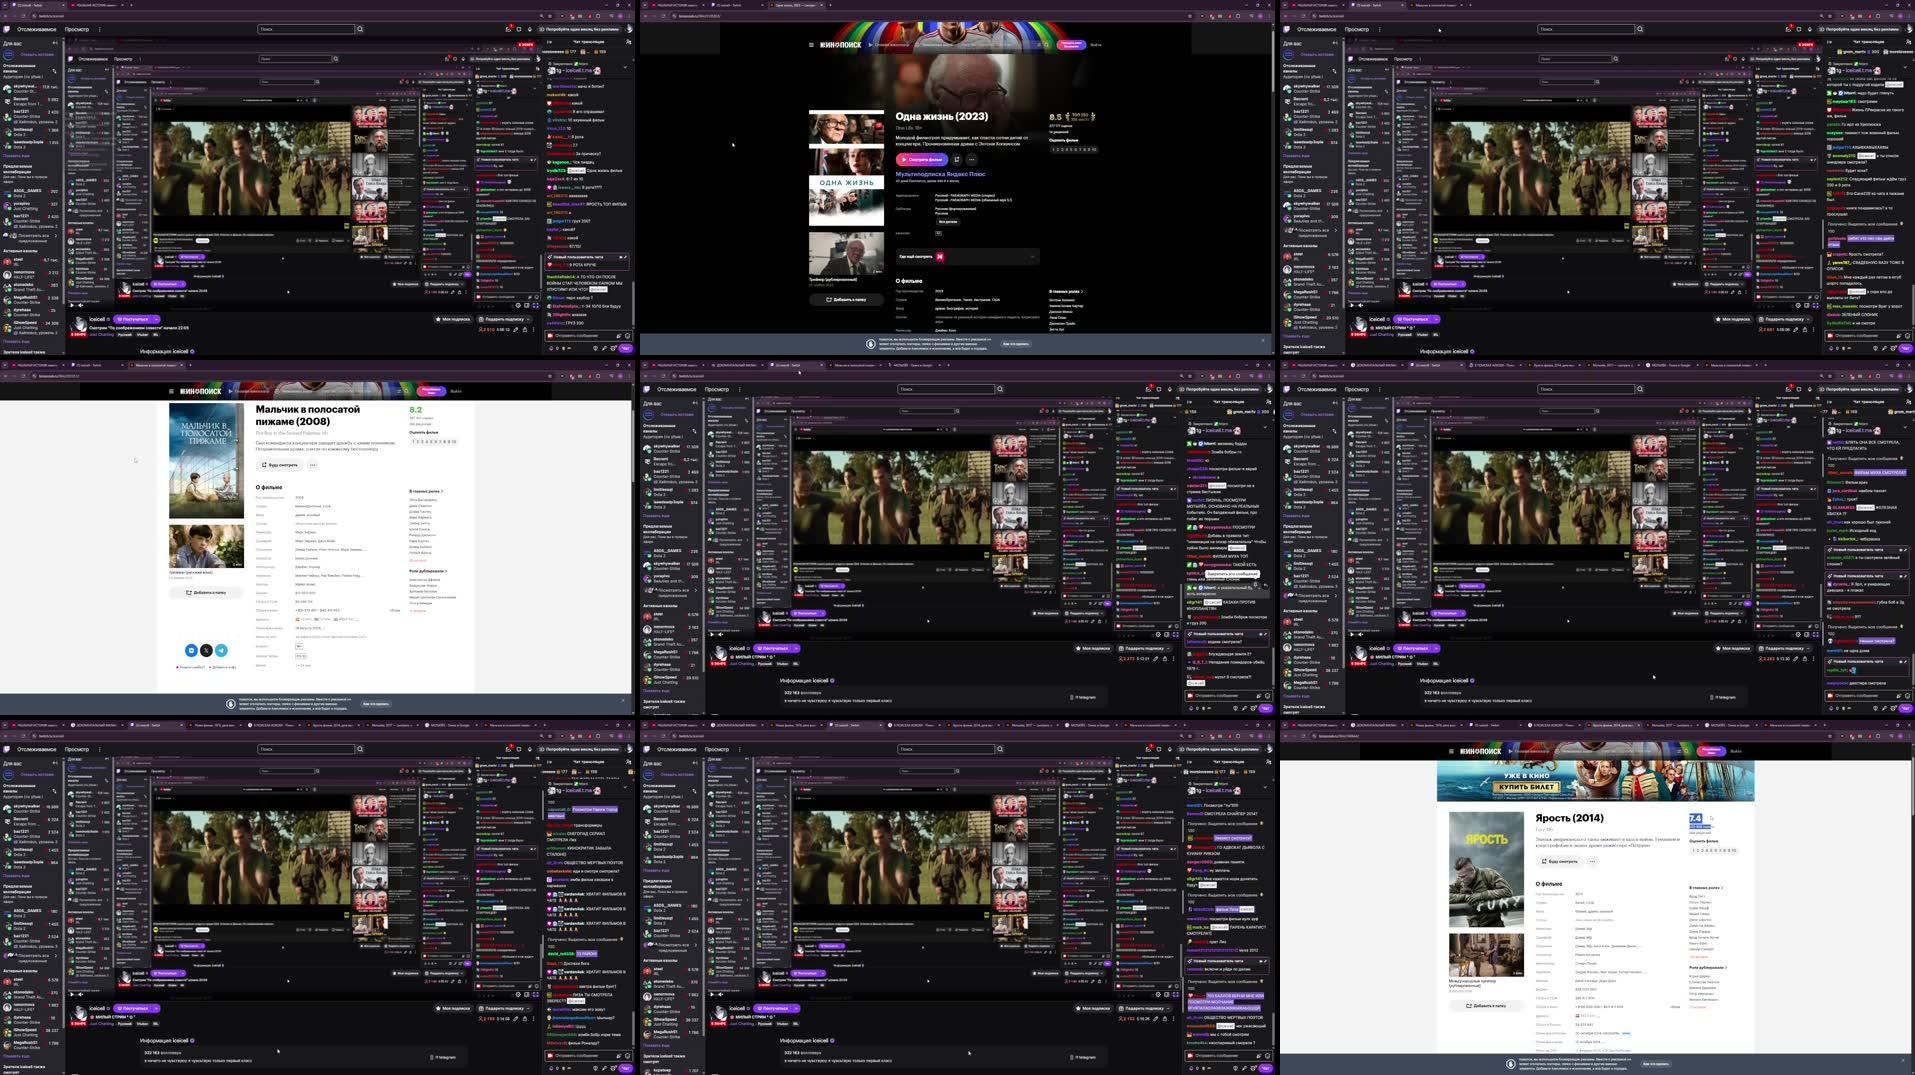Open search icon on Одна жизнь page
Viewport: 1915px width, 1075px height.
[x=1046, y=45]
